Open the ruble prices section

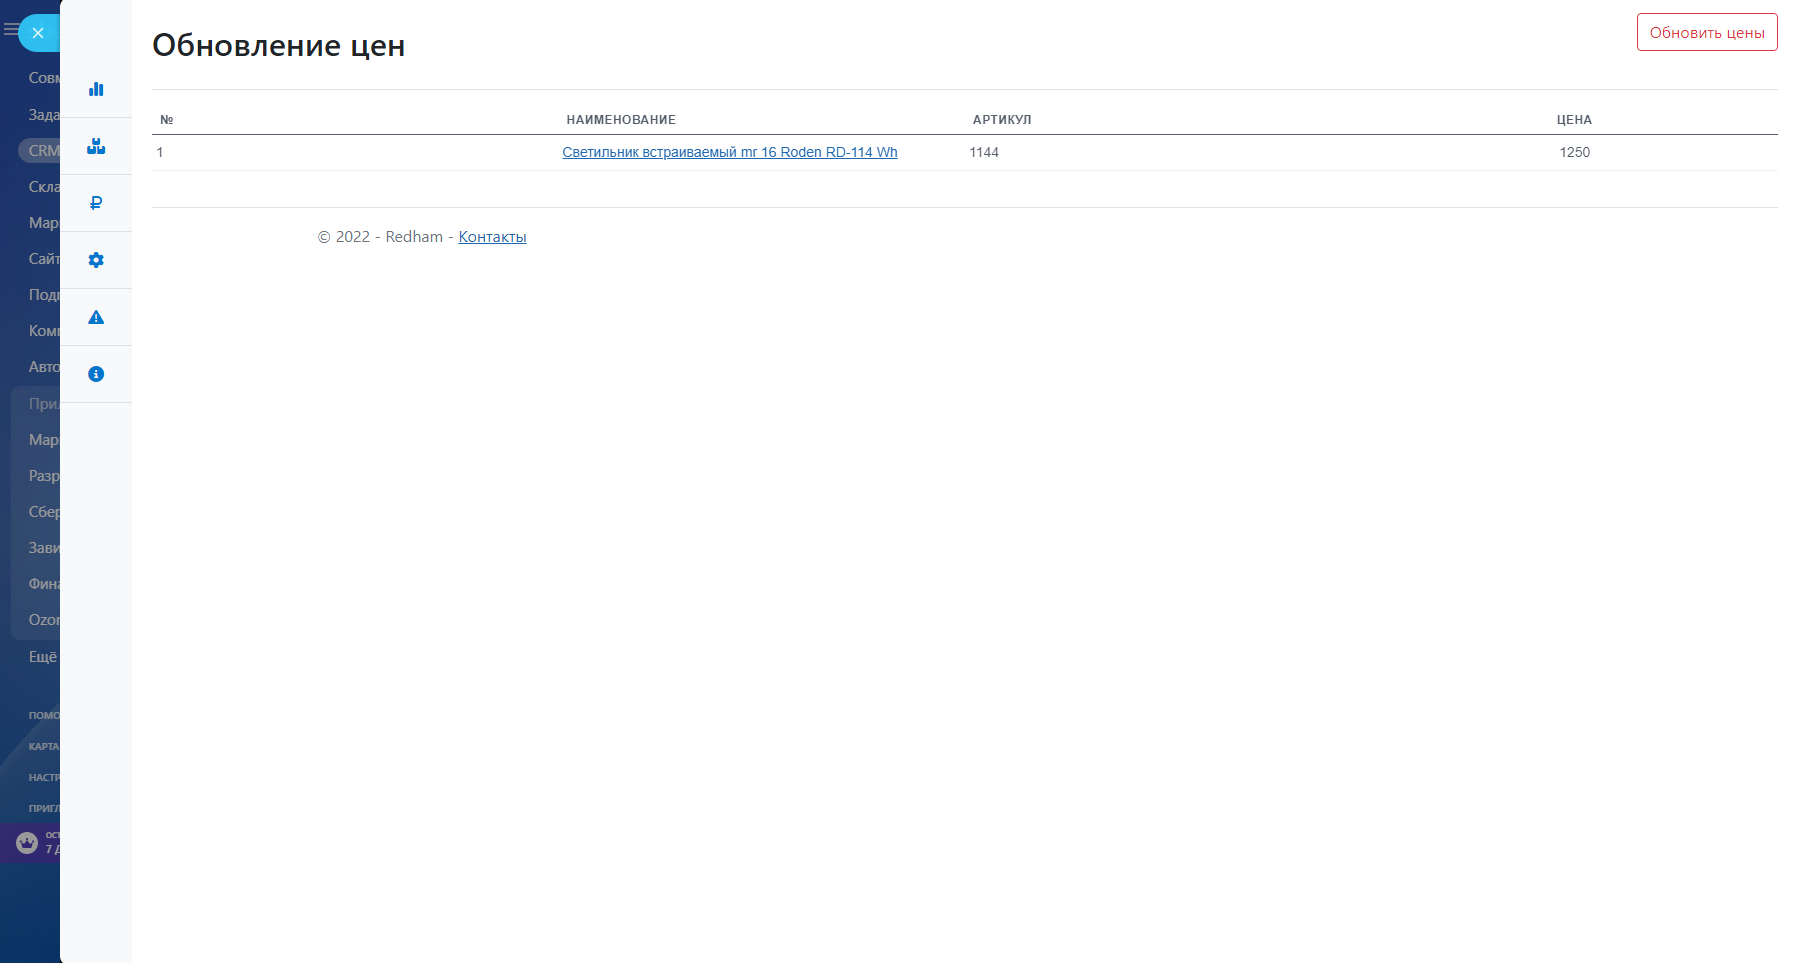pyautogui.click(x=96, y=203)
